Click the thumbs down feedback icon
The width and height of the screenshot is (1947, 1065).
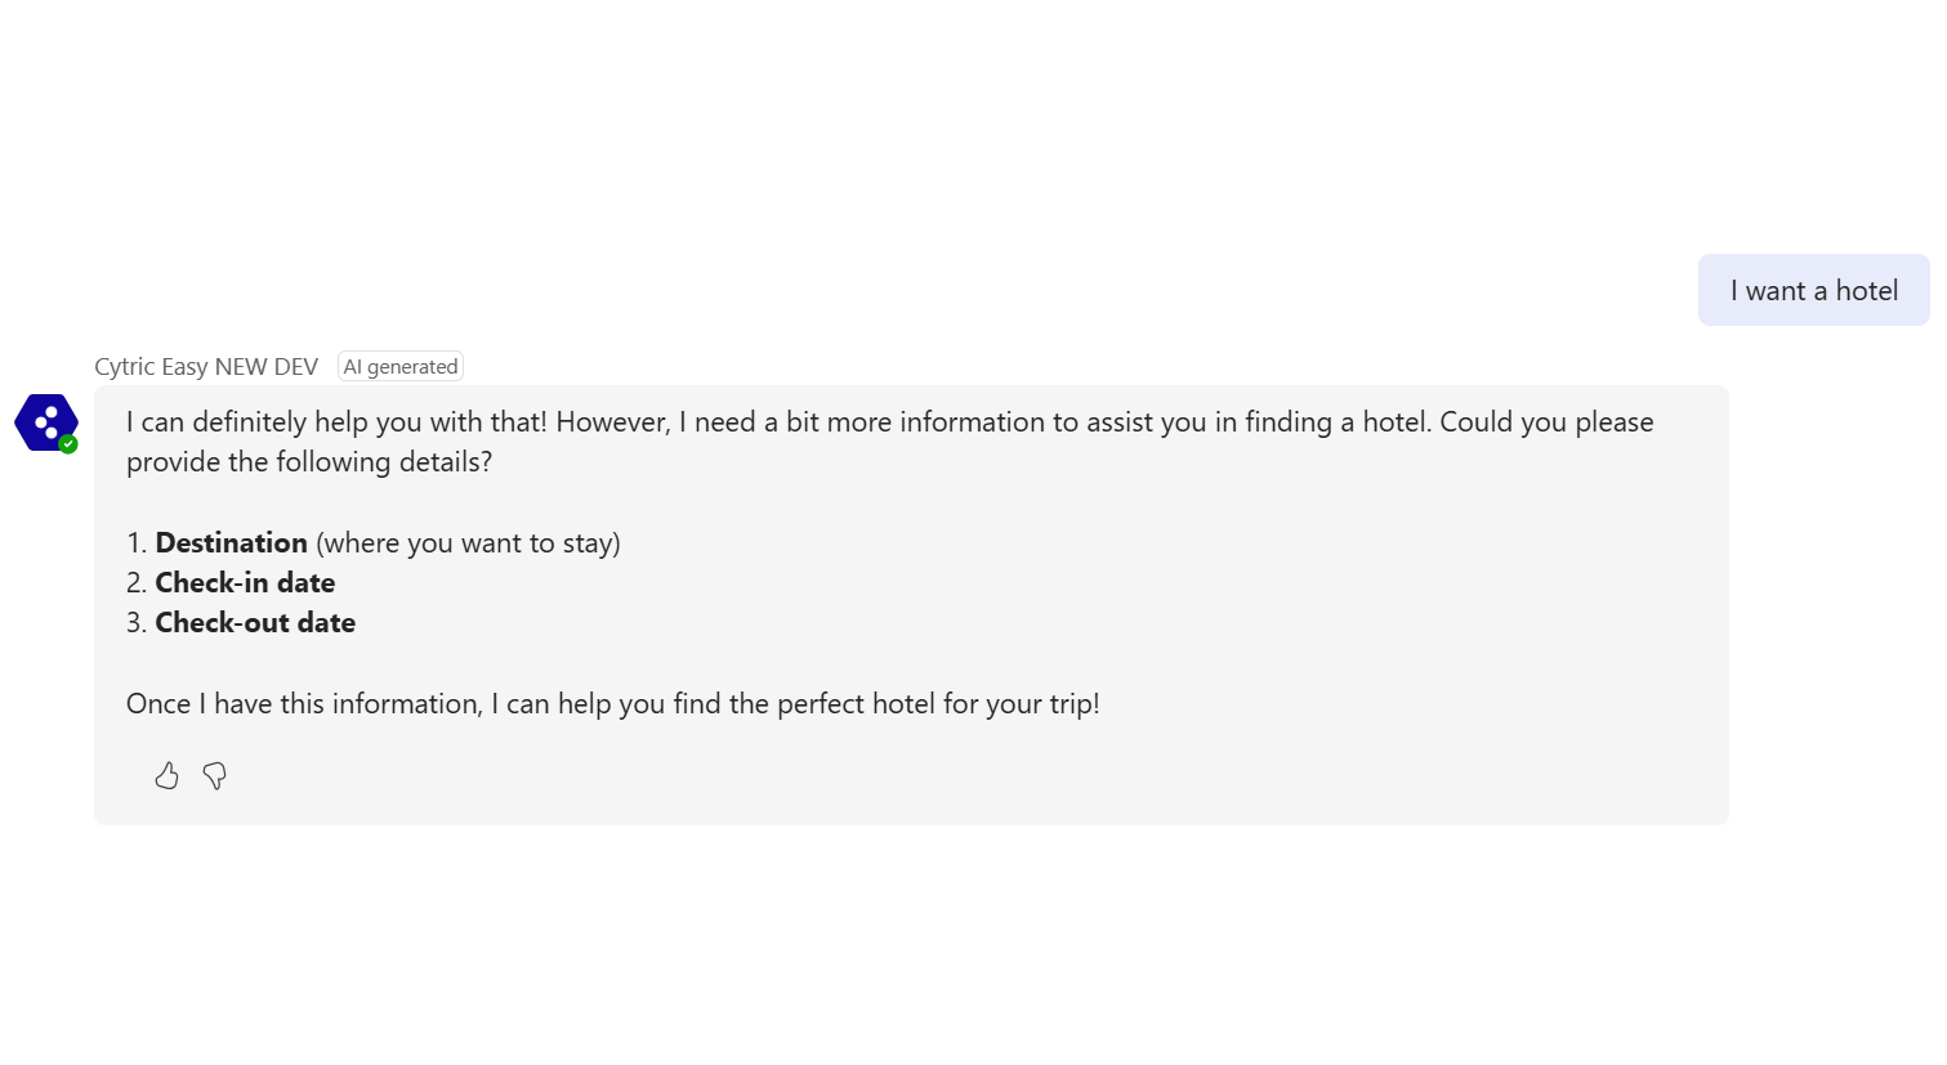(x=214, y=775)
